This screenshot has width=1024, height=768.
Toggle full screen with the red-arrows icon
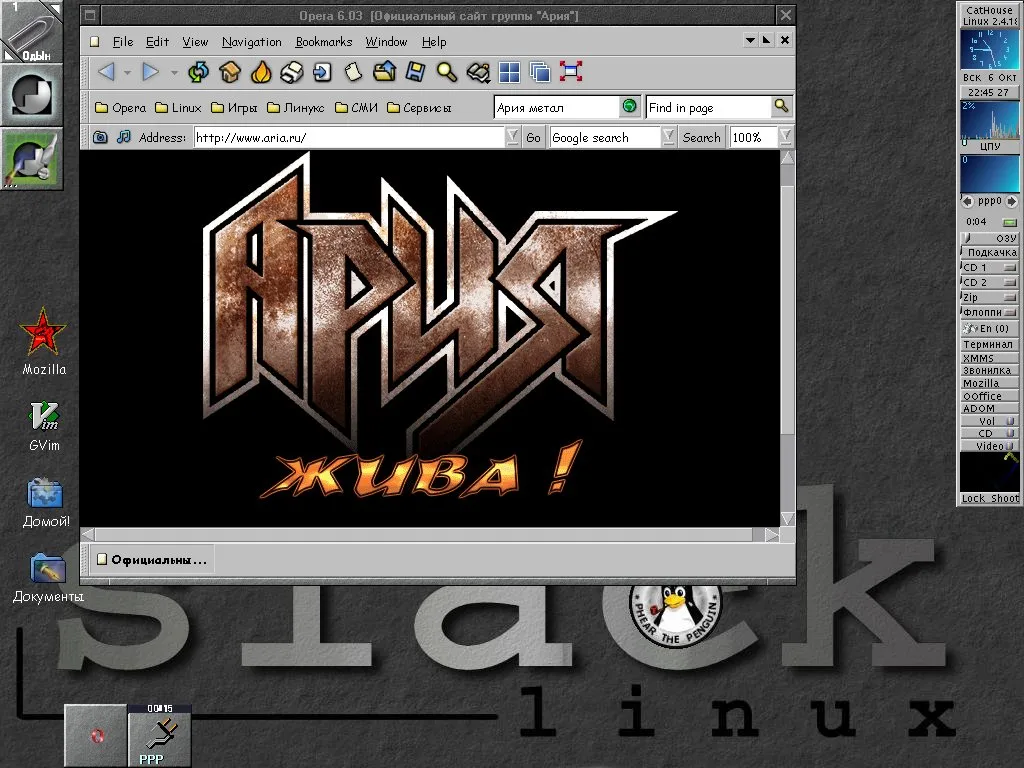coord(571,72)
